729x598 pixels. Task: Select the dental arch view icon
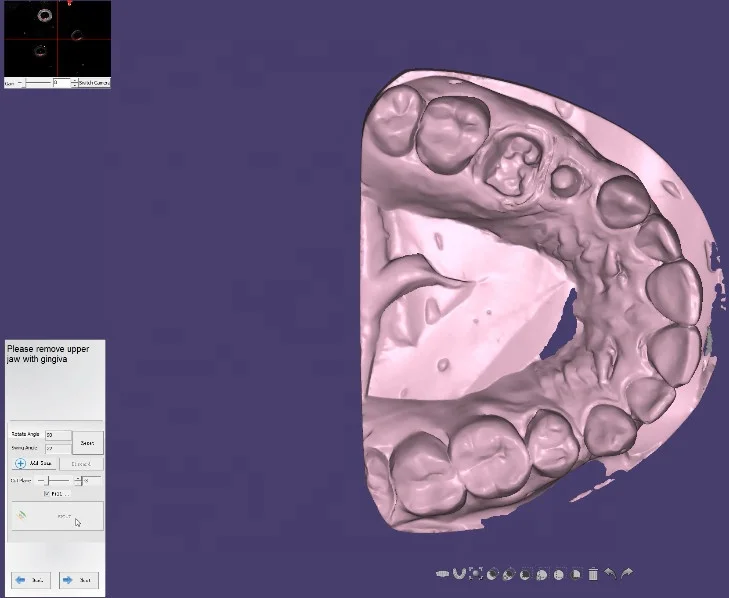pos(459,574)
